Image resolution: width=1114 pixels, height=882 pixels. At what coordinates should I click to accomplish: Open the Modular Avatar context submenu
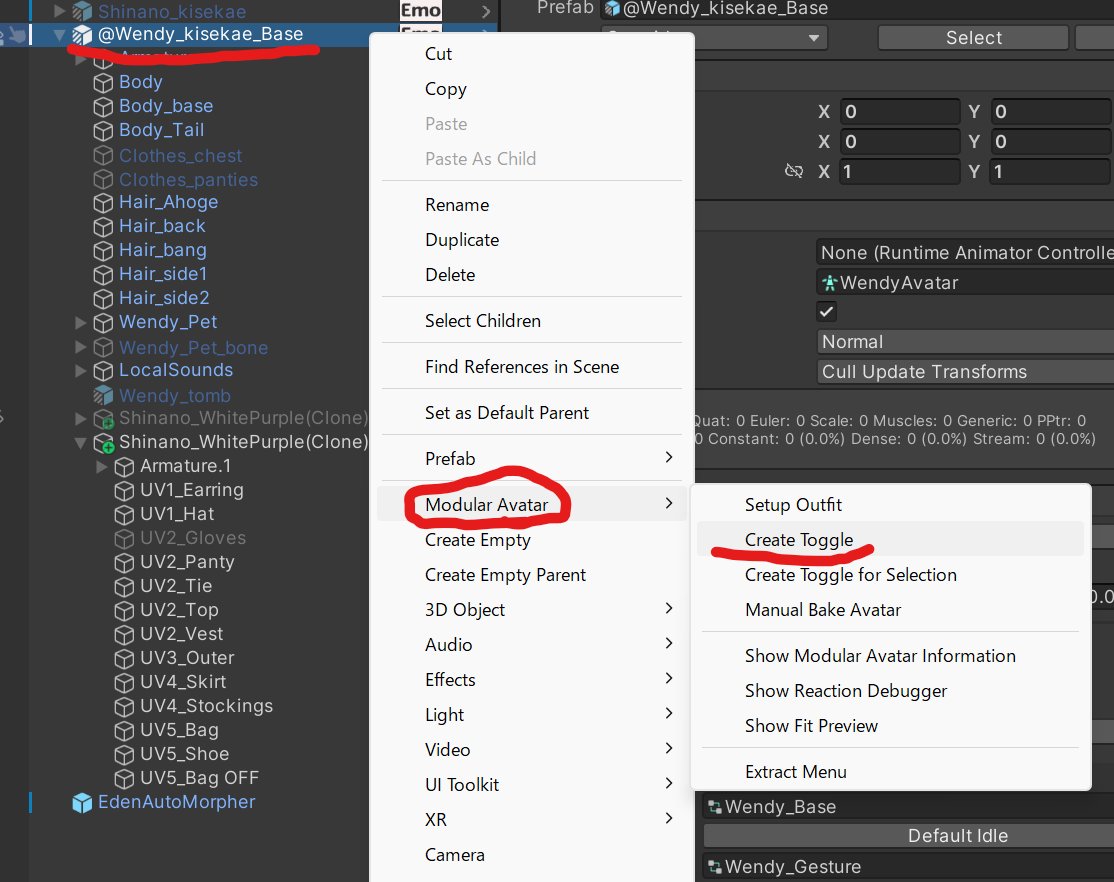click(x=531, y=504)
